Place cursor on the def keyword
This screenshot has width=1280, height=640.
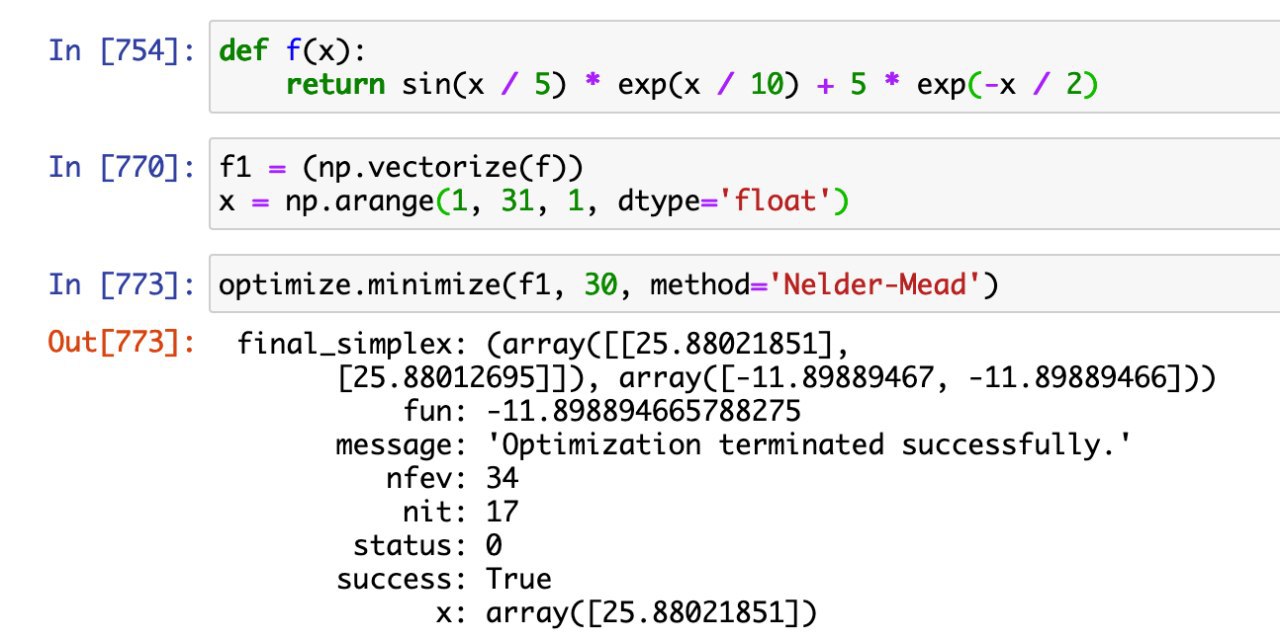click(x=243, y=51)
